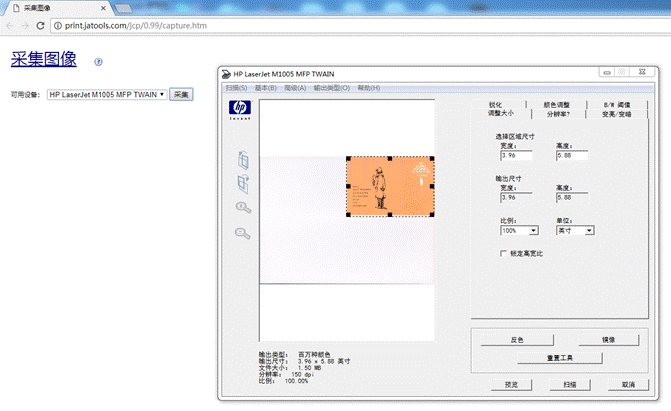Click the 反色 invert button
The height and width of the screenshot is (411, 671).
tap(517, 340)
